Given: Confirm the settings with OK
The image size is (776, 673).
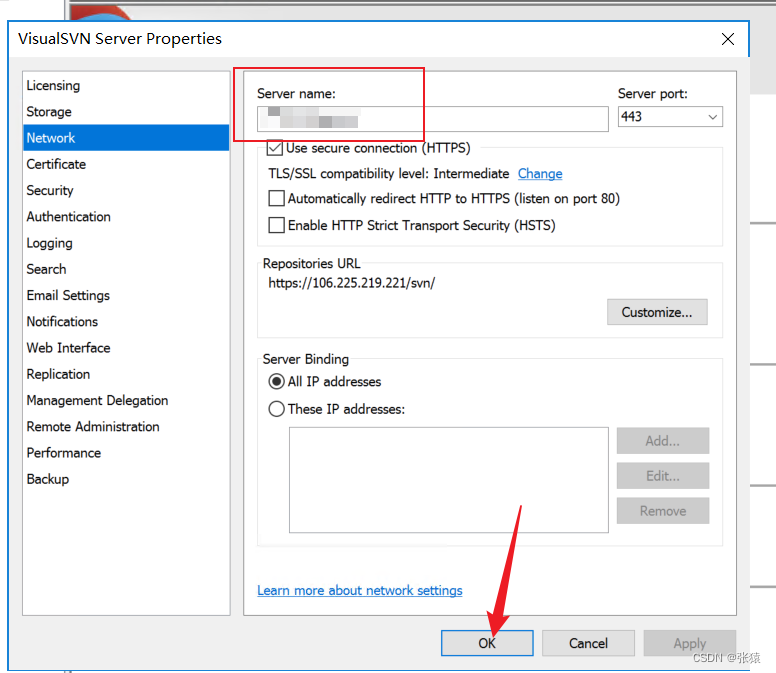Looking at the screenshot, I should point(487,643).
